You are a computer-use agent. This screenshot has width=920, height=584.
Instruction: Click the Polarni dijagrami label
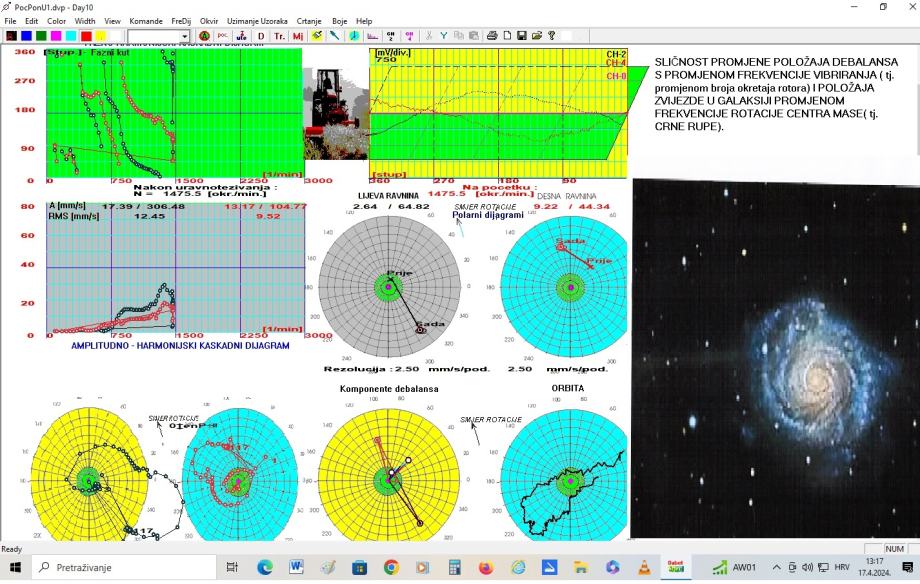coord(488,215)
